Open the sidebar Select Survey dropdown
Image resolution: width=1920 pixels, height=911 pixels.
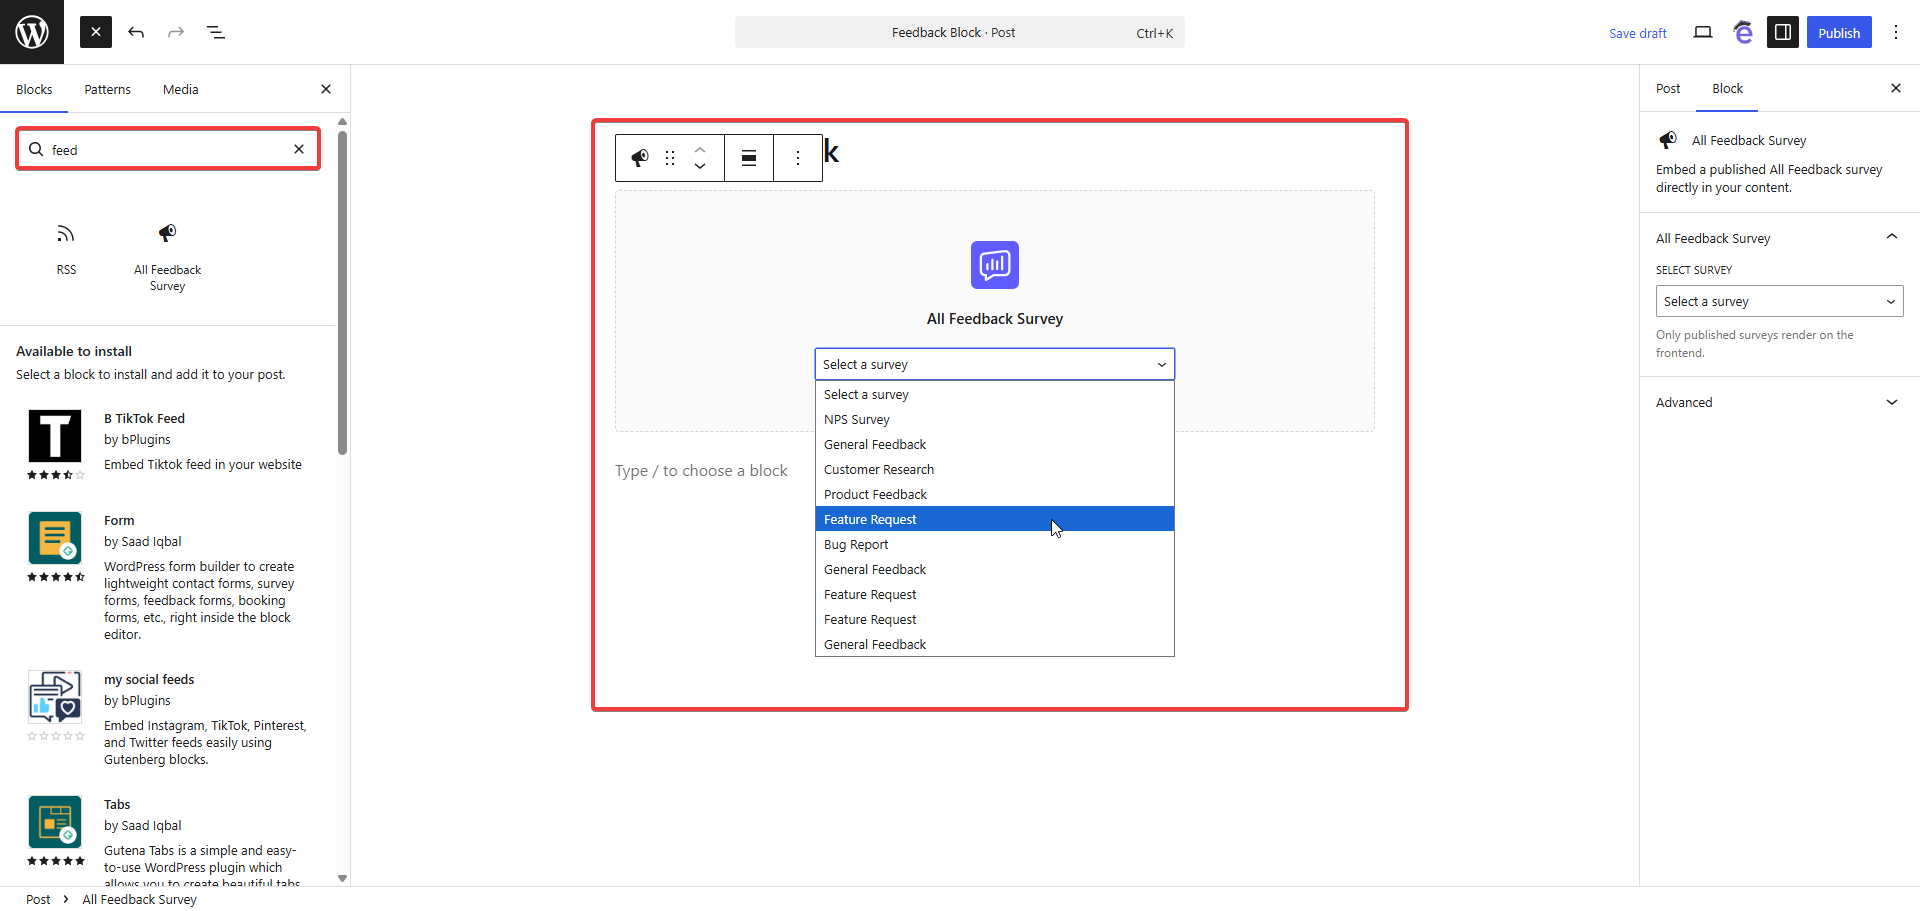tap(1779, 301)
